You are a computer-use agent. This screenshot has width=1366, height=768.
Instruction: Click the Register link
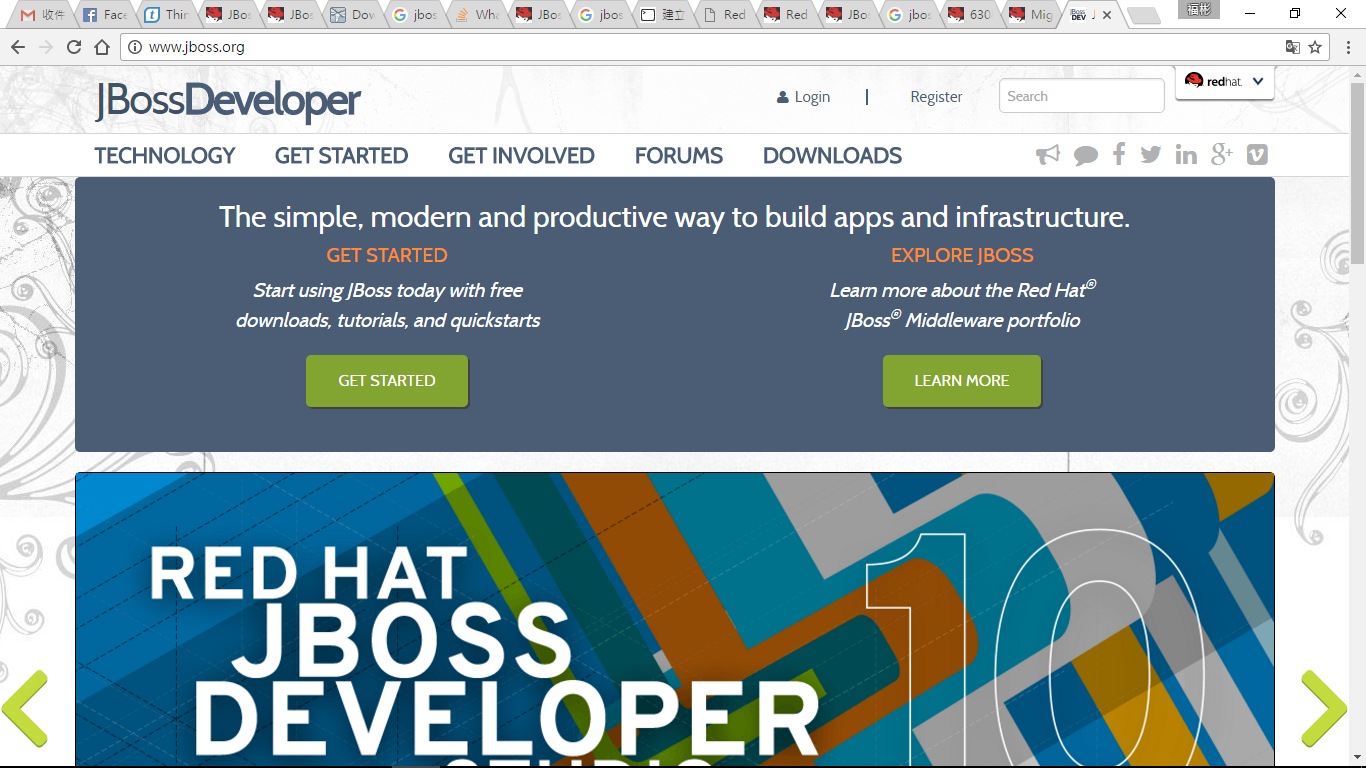click(936, 97)
